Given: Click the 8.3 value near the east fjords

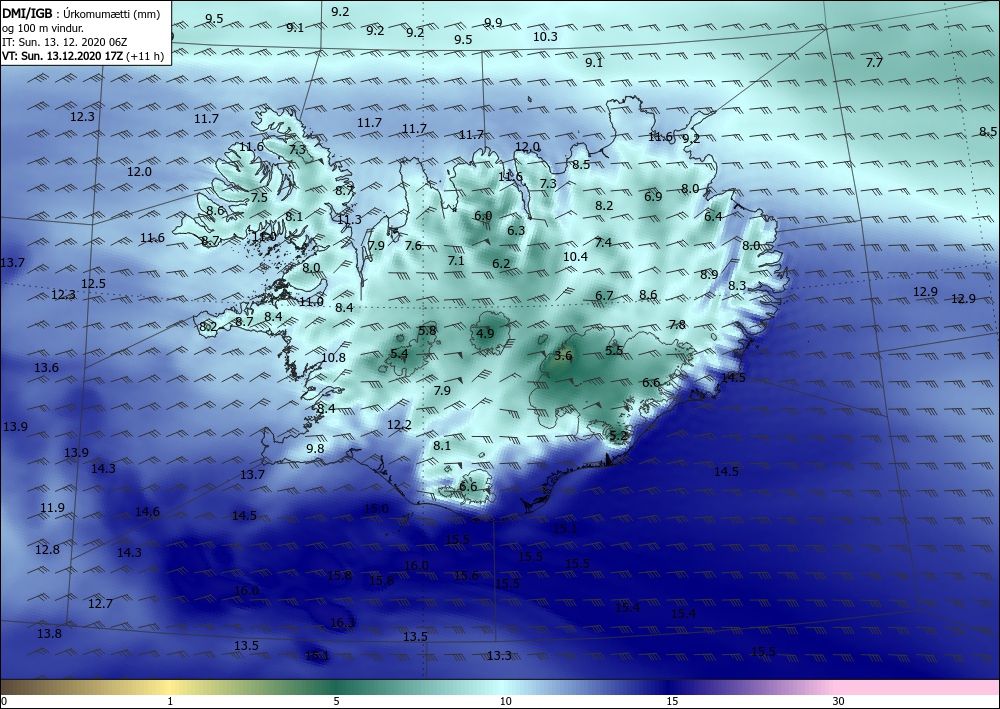Looking at the screenshot, I should (737, 286).
